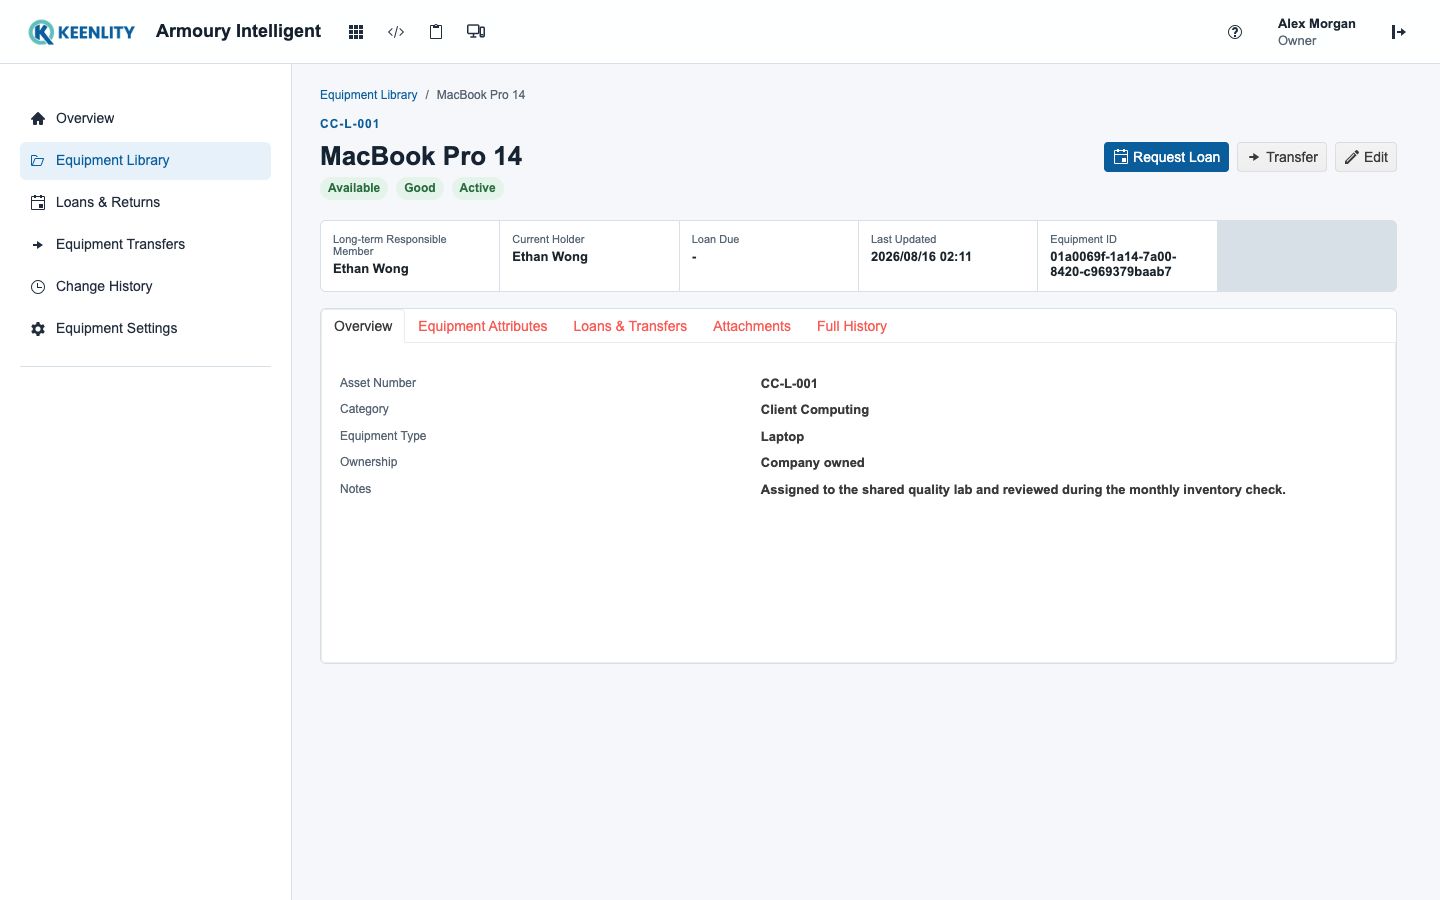Image resolution: width=1440 pixels, height=900 pixels.
Task: Click the Loans & Returns calendar icon
Action: (38, 203)
